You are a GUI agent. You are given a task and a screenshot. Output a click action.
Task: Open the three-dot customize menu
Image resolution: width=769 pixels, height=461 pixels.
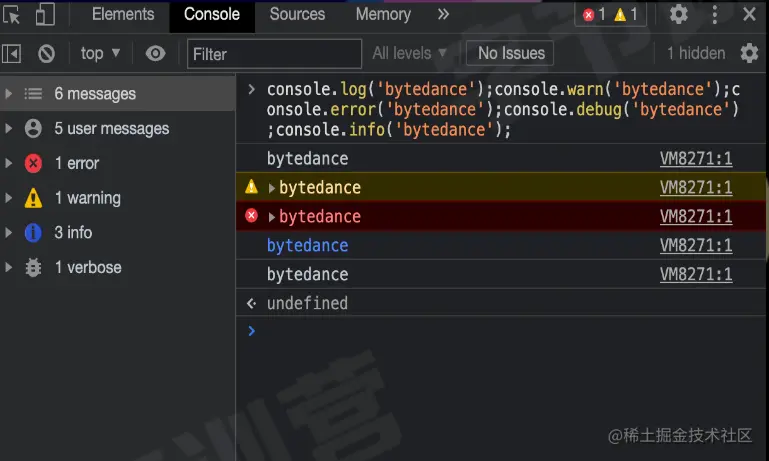[x=715, y=15]
